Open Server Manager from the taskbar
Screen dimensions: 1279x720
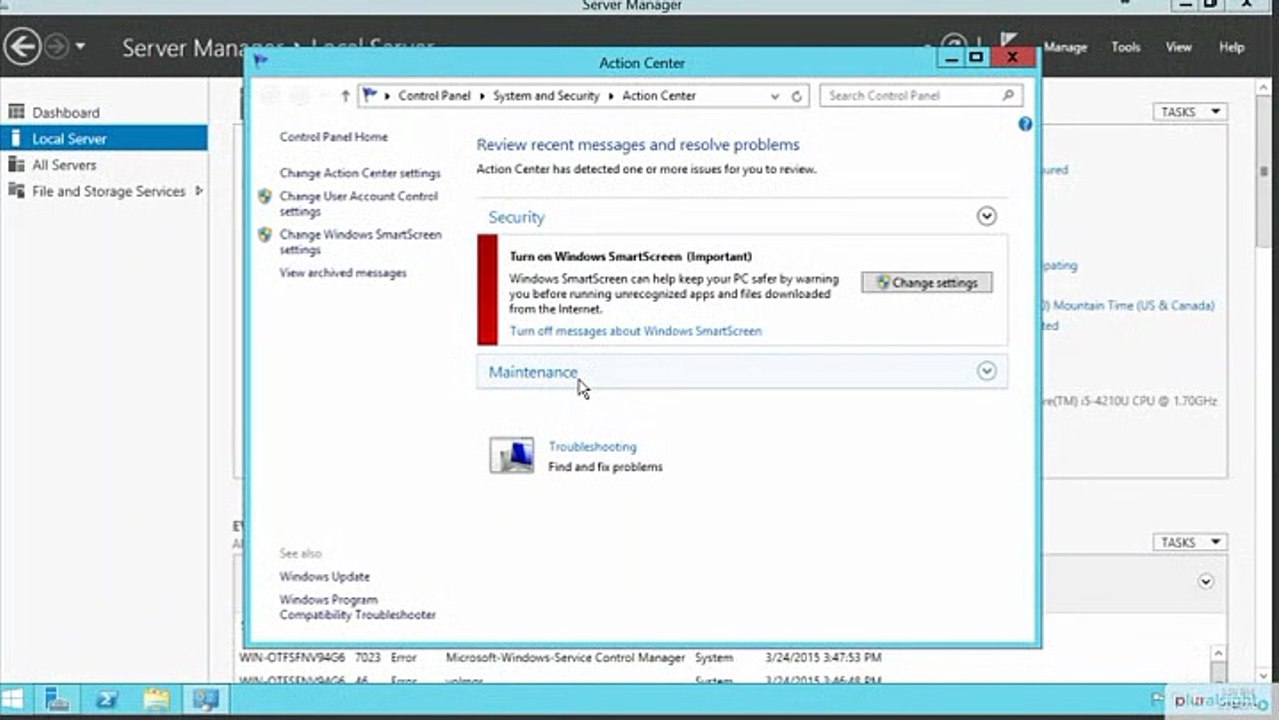tap(57, 700)
